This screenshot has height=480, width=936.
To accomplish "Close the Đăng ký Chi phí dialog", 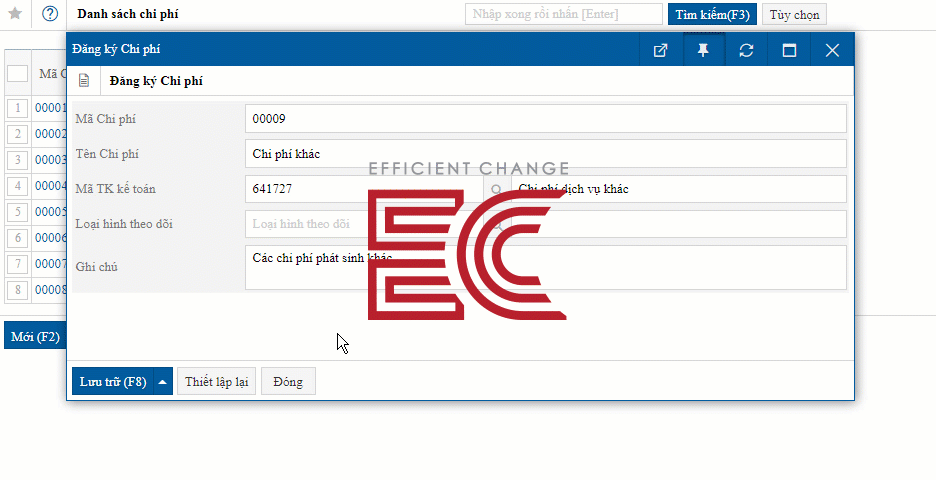I will tap(832, 50).
